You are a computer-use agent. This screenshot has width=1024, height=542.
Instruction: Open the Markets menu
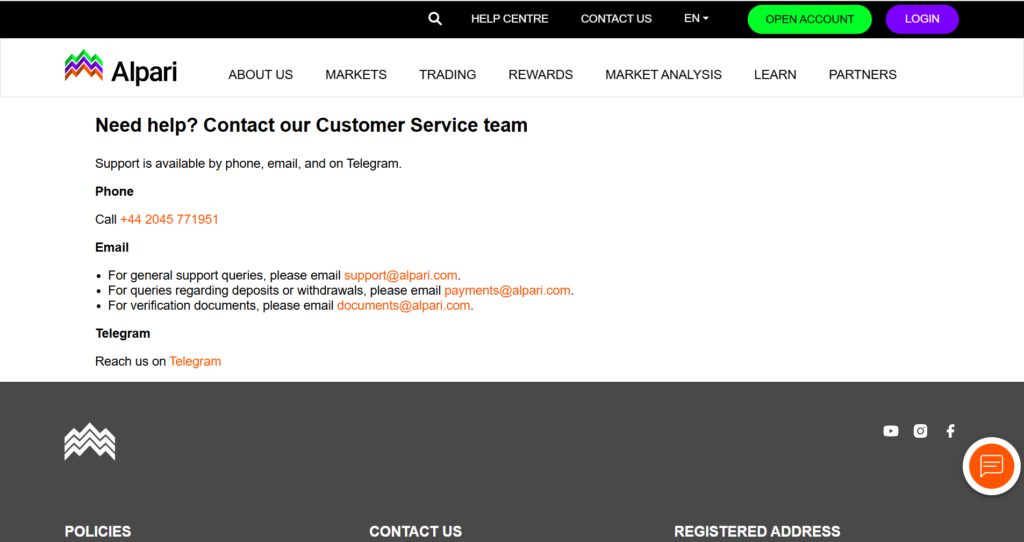coord(356,74)
